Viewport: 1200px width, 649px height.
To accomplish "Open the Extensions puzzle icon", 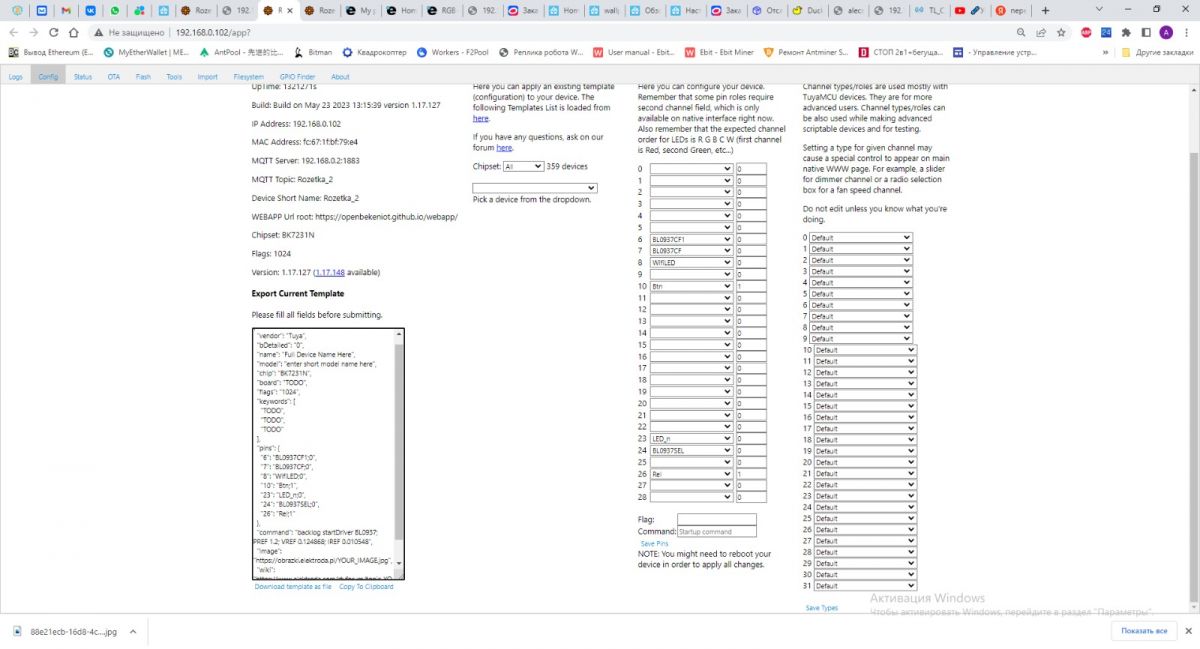I will click(x=1126, y=32).
